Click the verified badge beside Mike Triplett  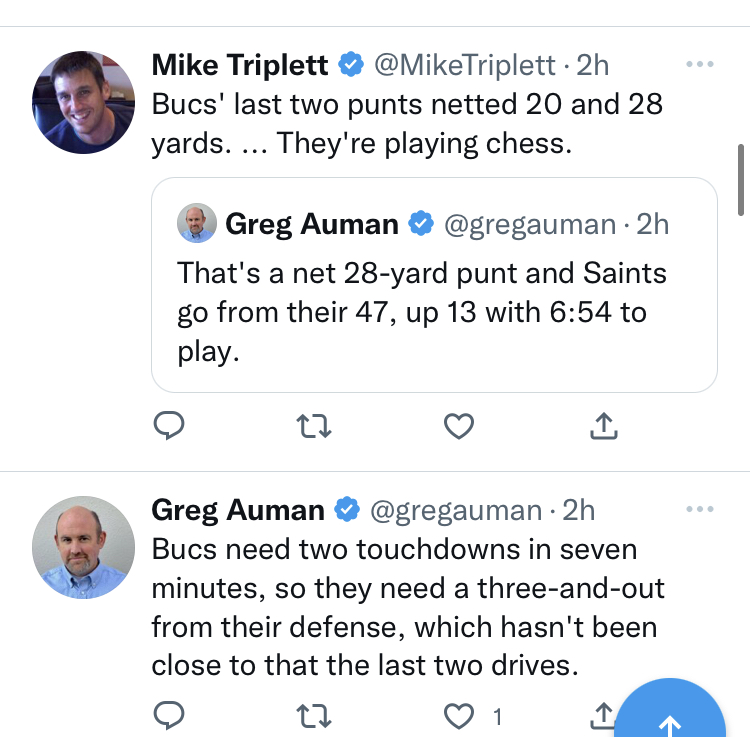350,65
